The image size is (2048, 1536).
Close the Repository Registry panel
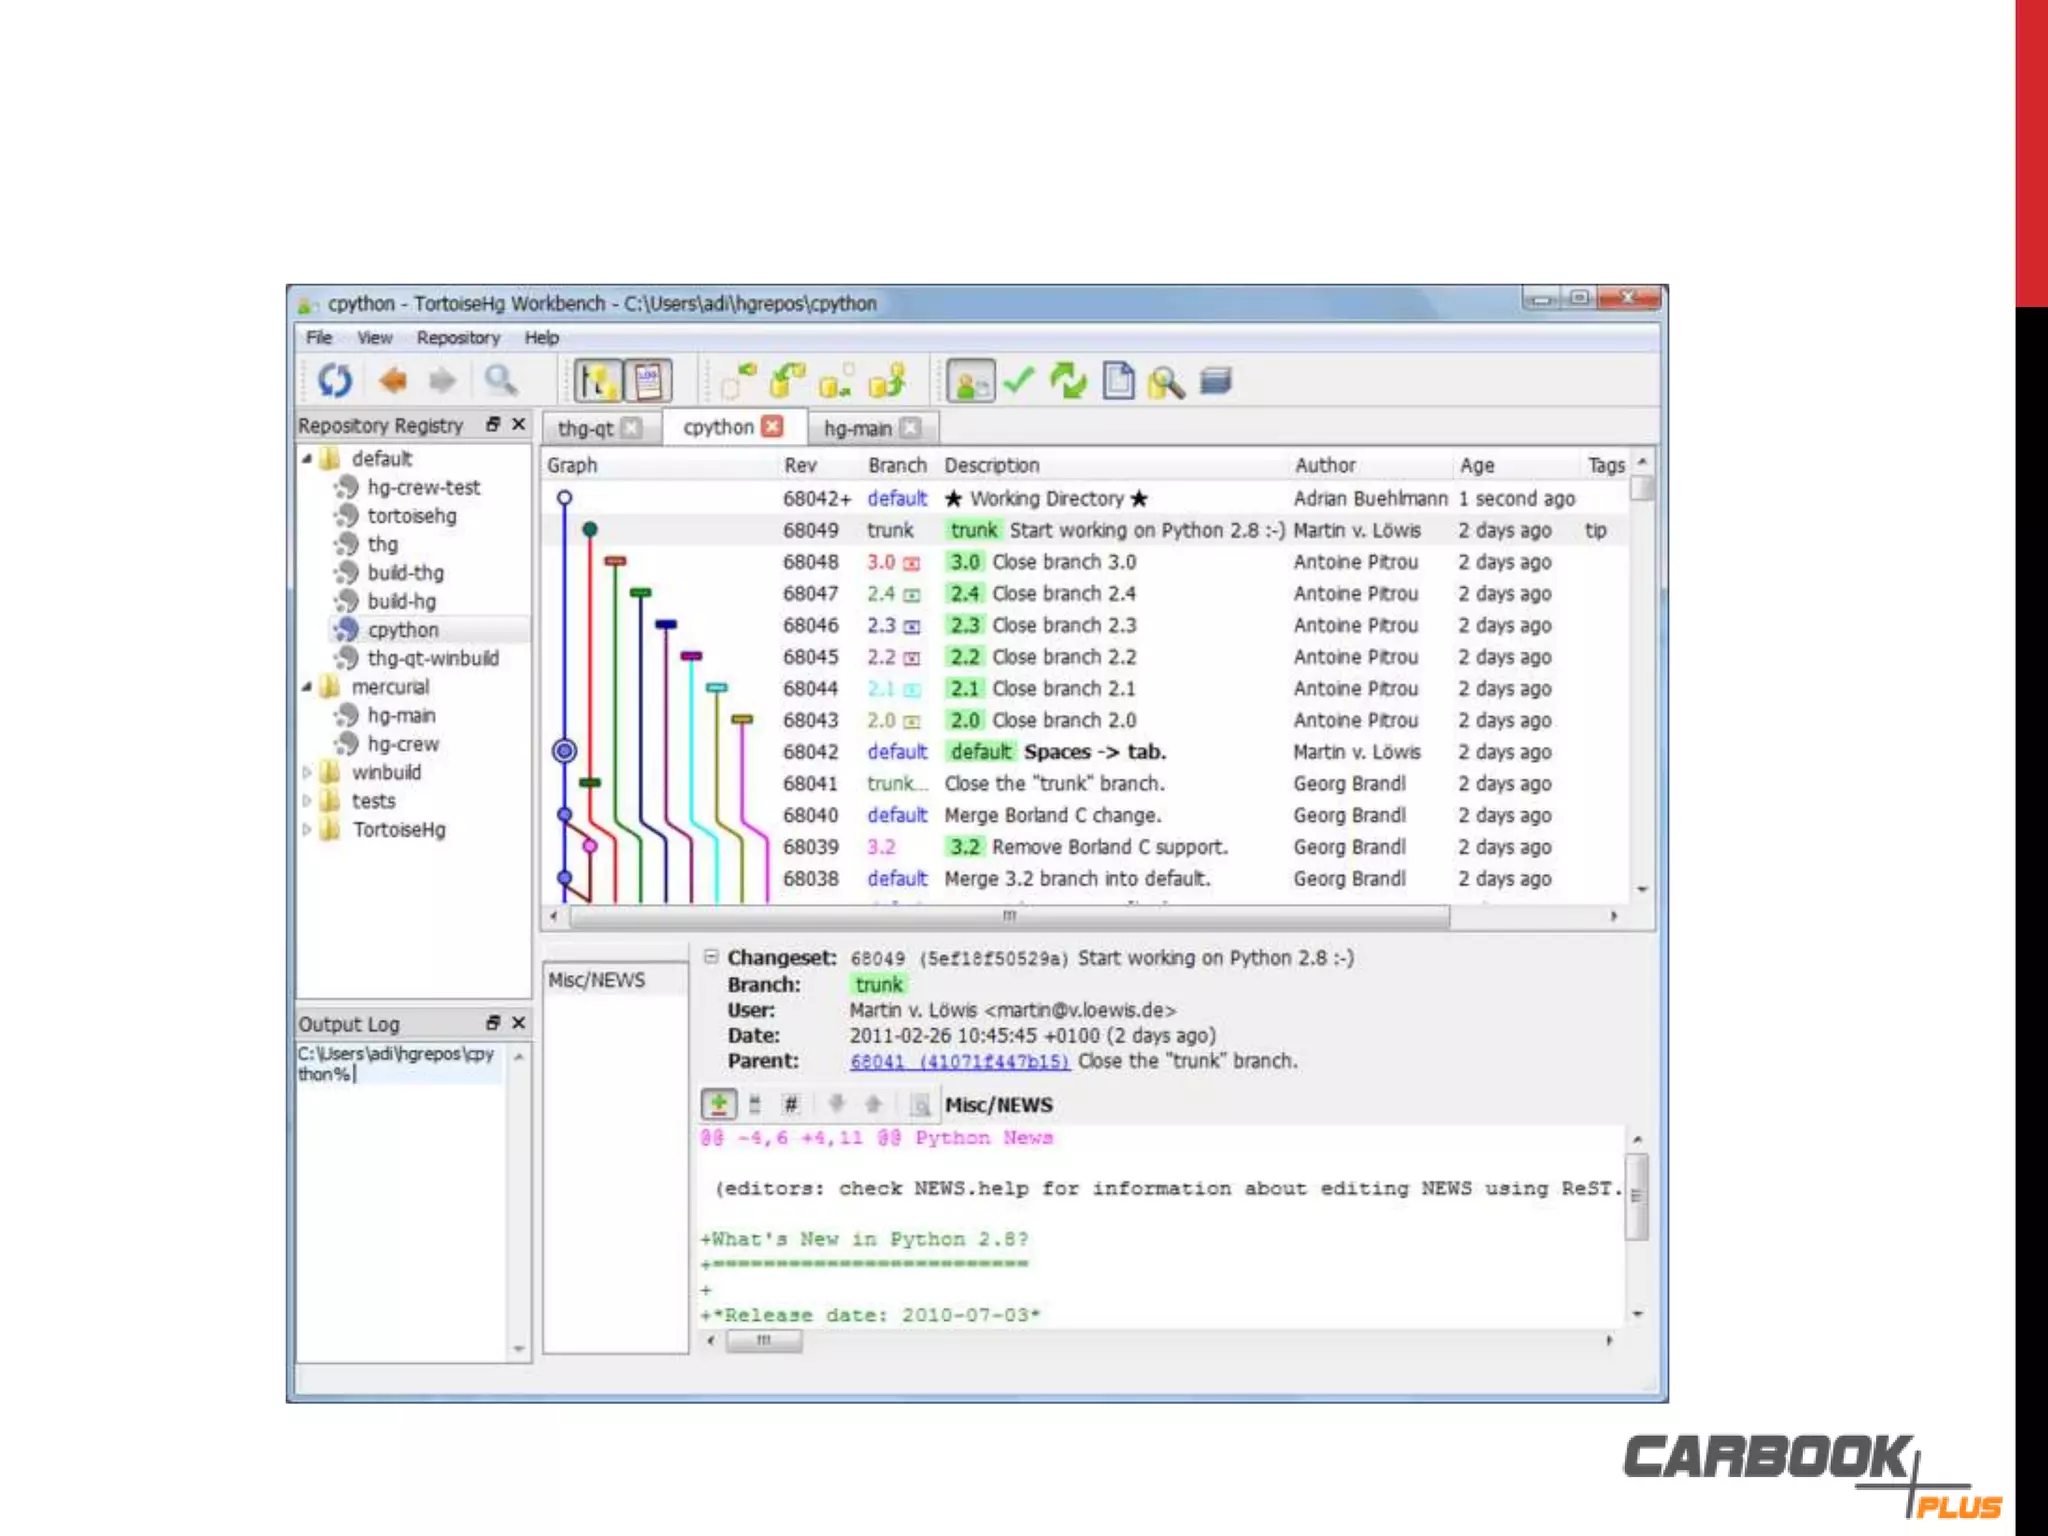518,424
